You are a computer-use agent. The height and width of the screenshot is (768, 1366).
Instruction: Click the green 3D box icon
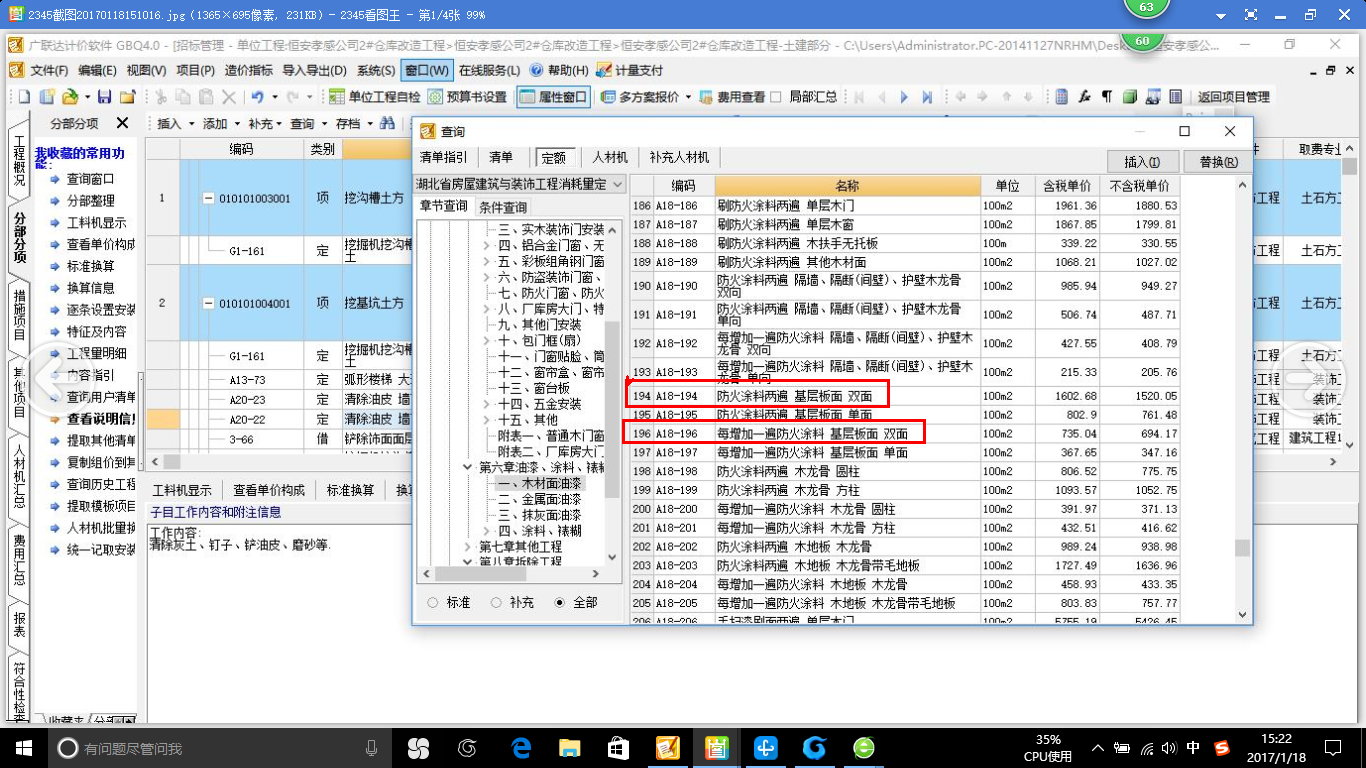1130,97
